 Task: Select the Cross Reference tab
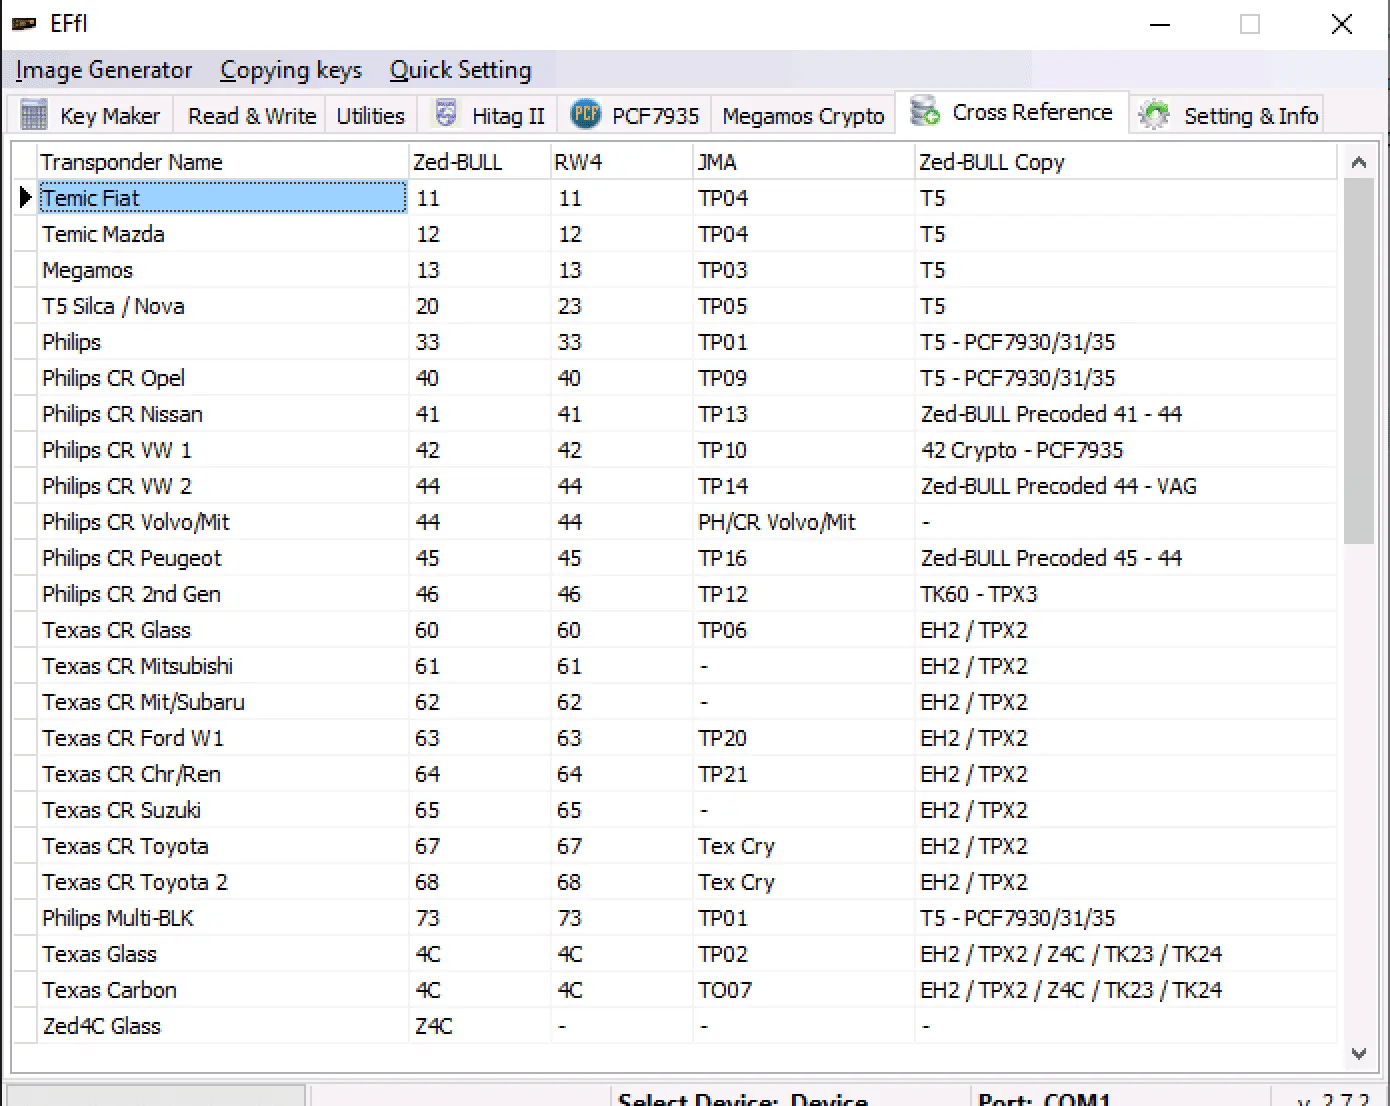pos(1012,112)
